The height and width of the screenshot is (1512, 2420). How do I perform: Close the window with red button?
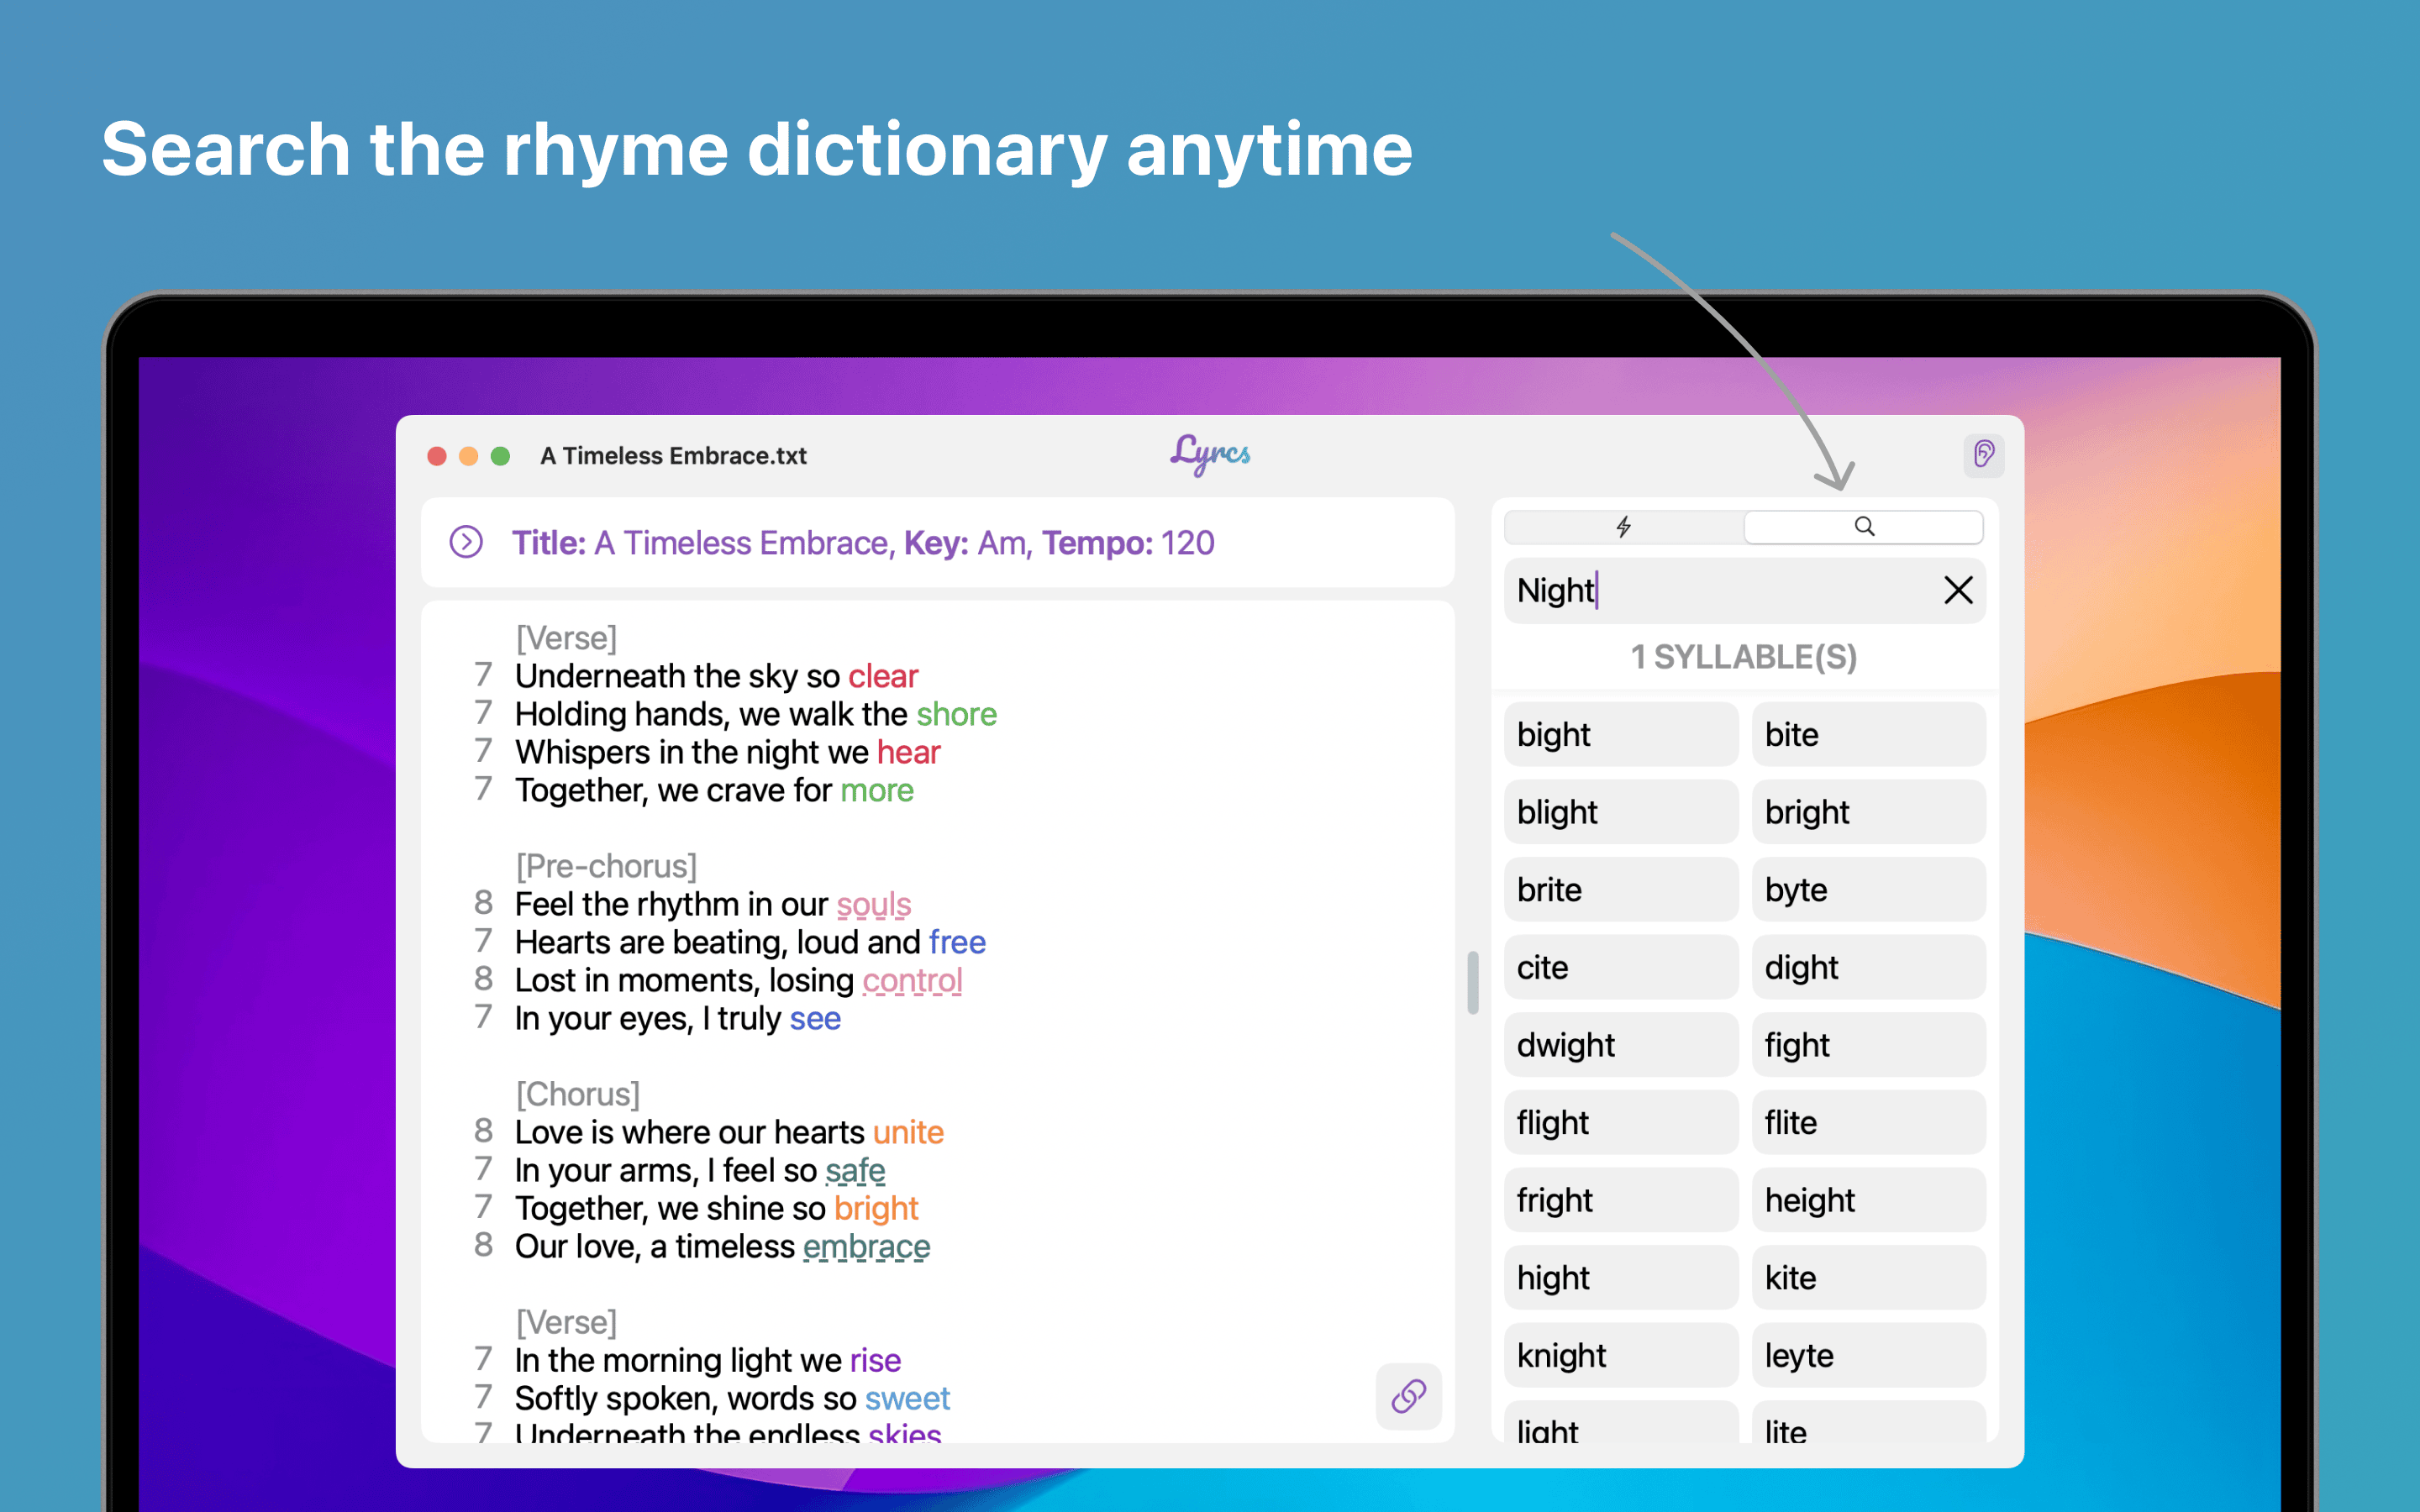tap(437, 456)
